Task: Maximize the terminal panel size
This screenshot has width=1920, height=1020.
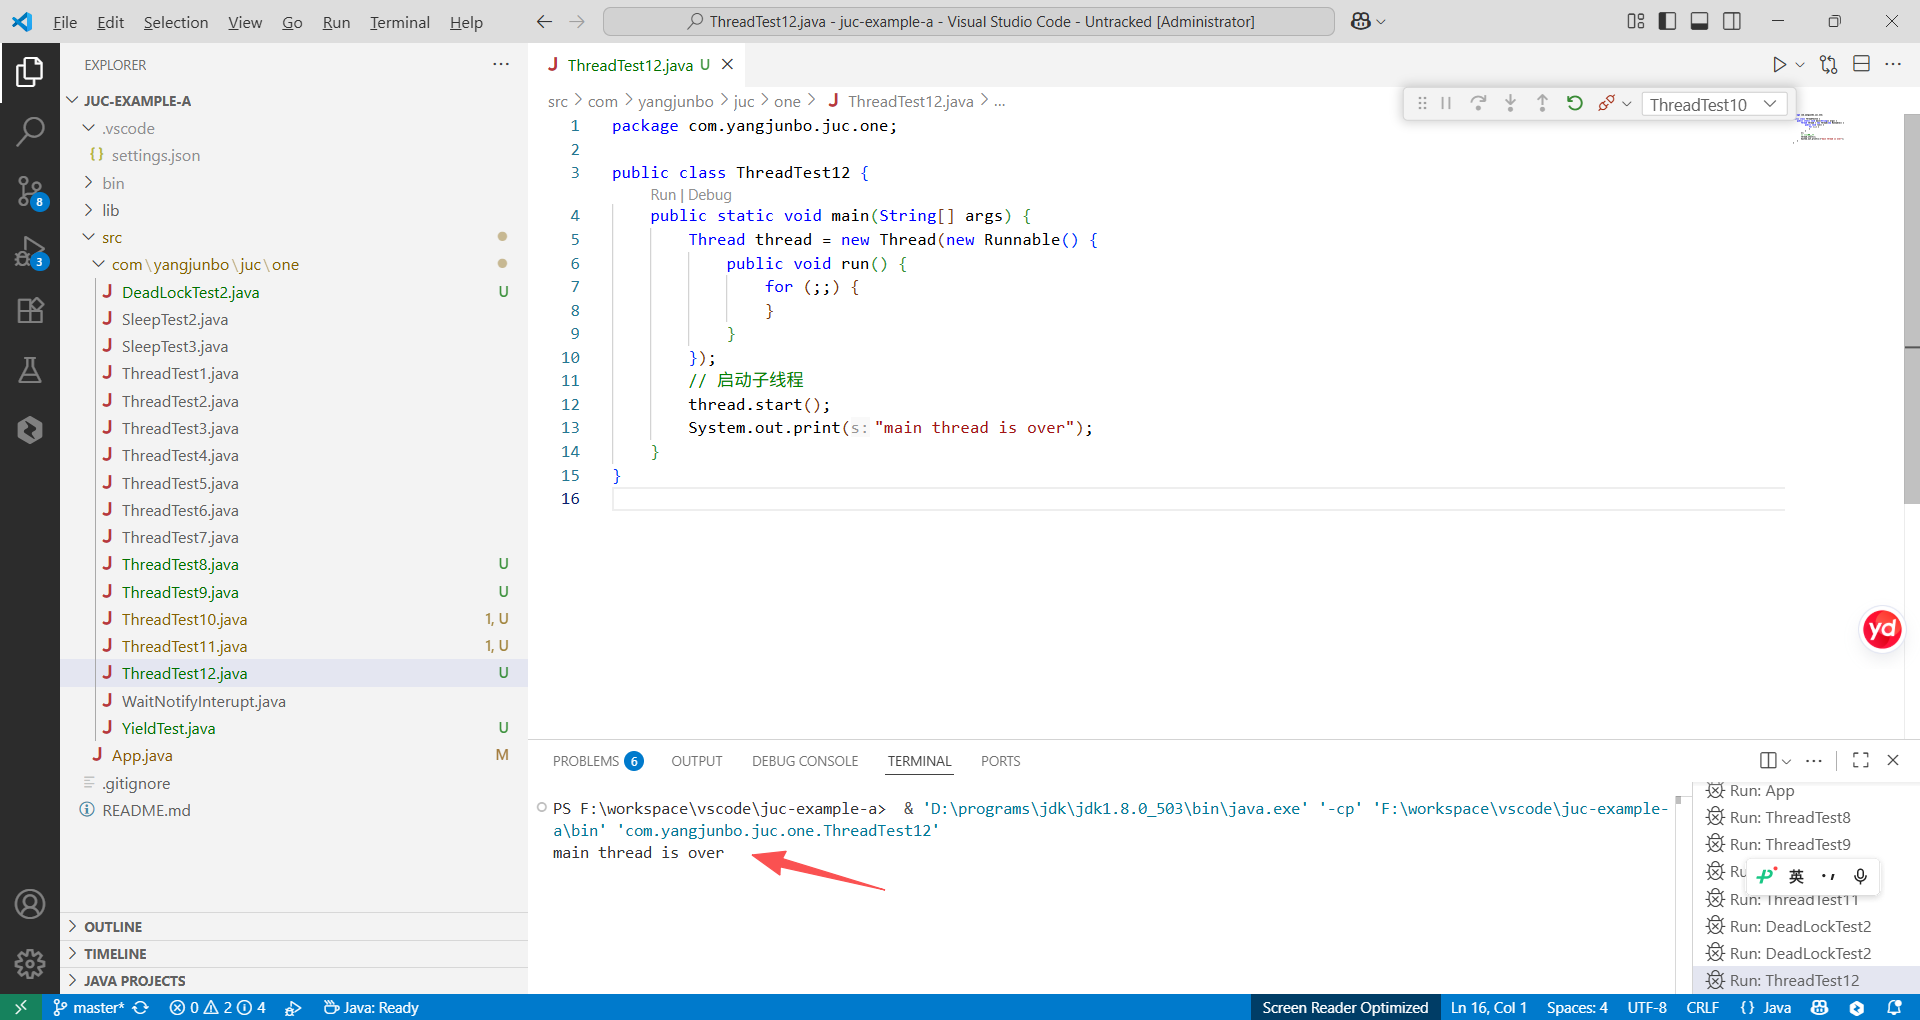Action: click(x=1860, y=760)
